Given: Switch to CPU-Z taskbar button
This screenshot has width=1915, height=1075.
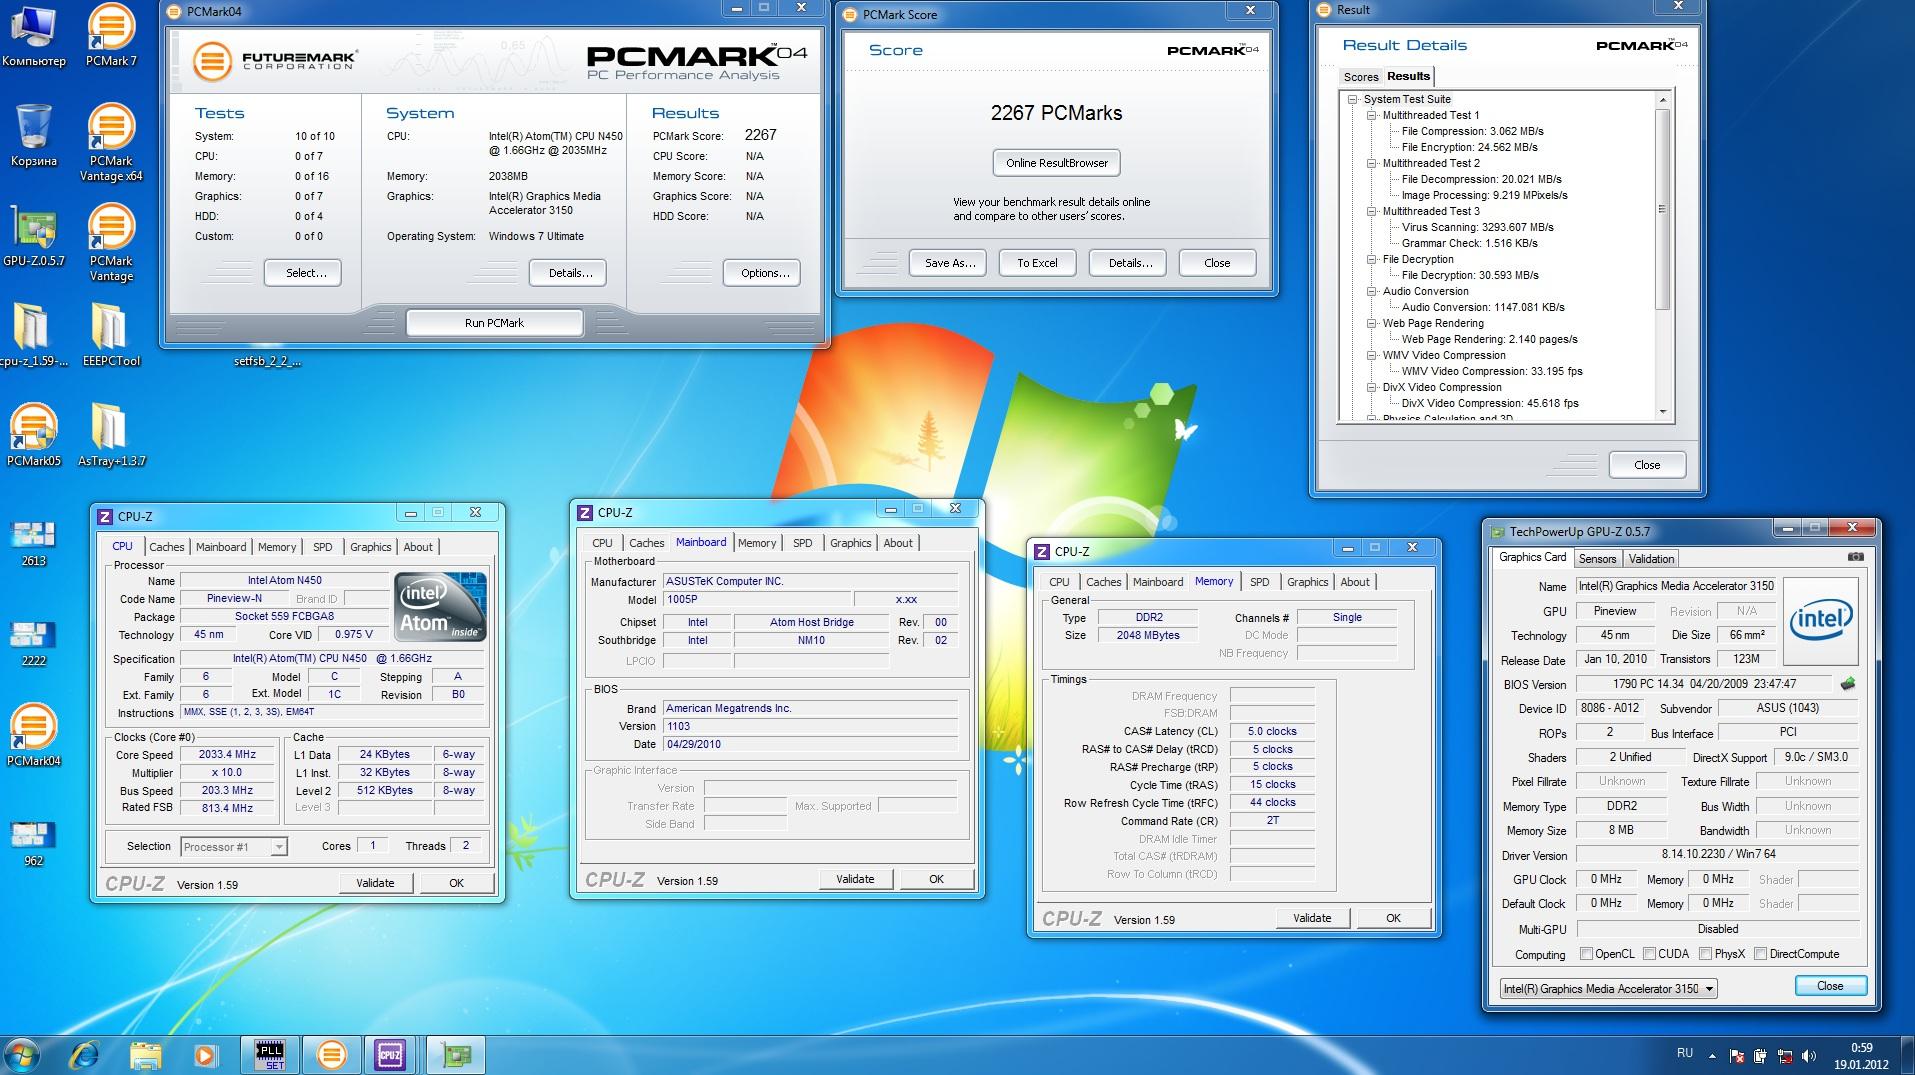Looking at the screenshot, I should pyautogui.click(x=391, y=1055).
